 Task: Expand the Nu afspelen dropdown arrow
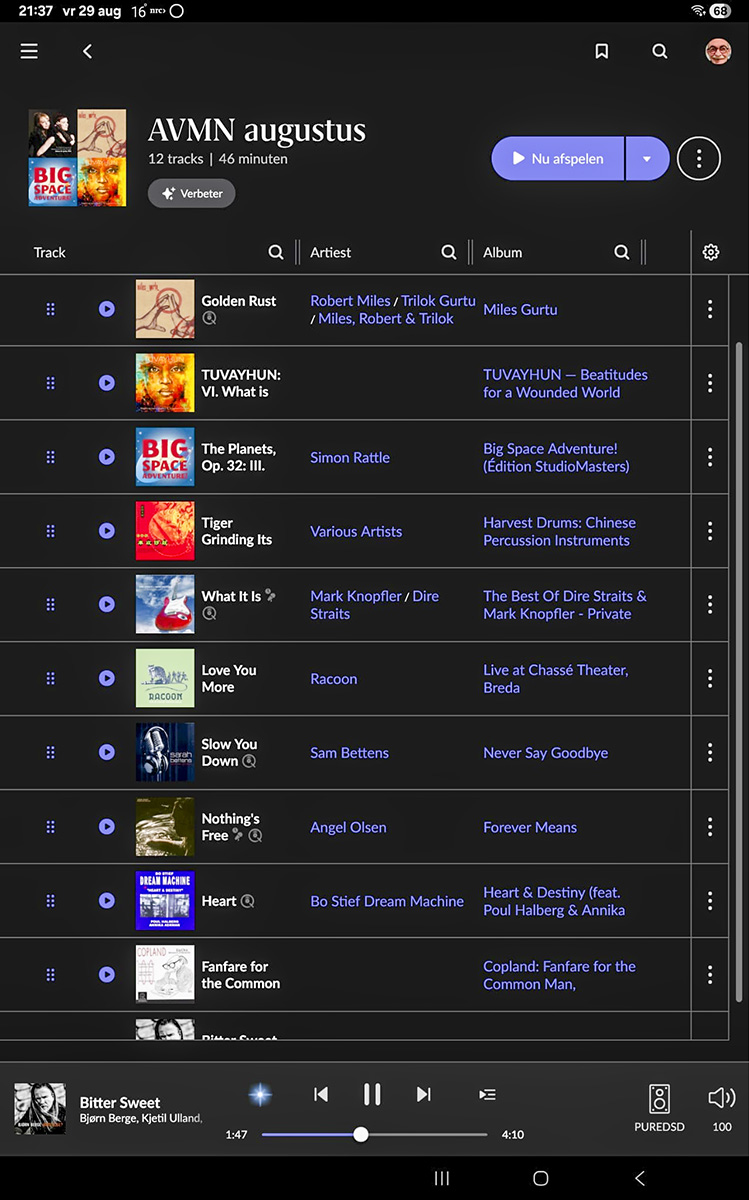tap(647, 159)
